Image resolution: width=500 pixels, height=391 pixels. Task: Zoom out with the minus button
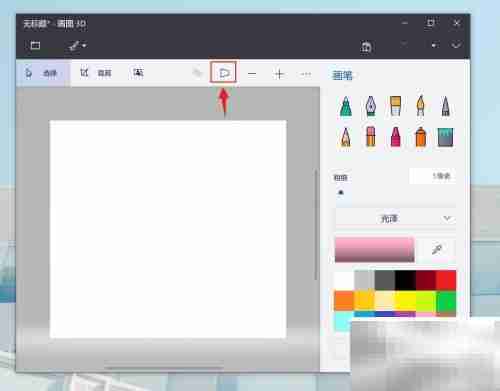(x=252, y=74)
